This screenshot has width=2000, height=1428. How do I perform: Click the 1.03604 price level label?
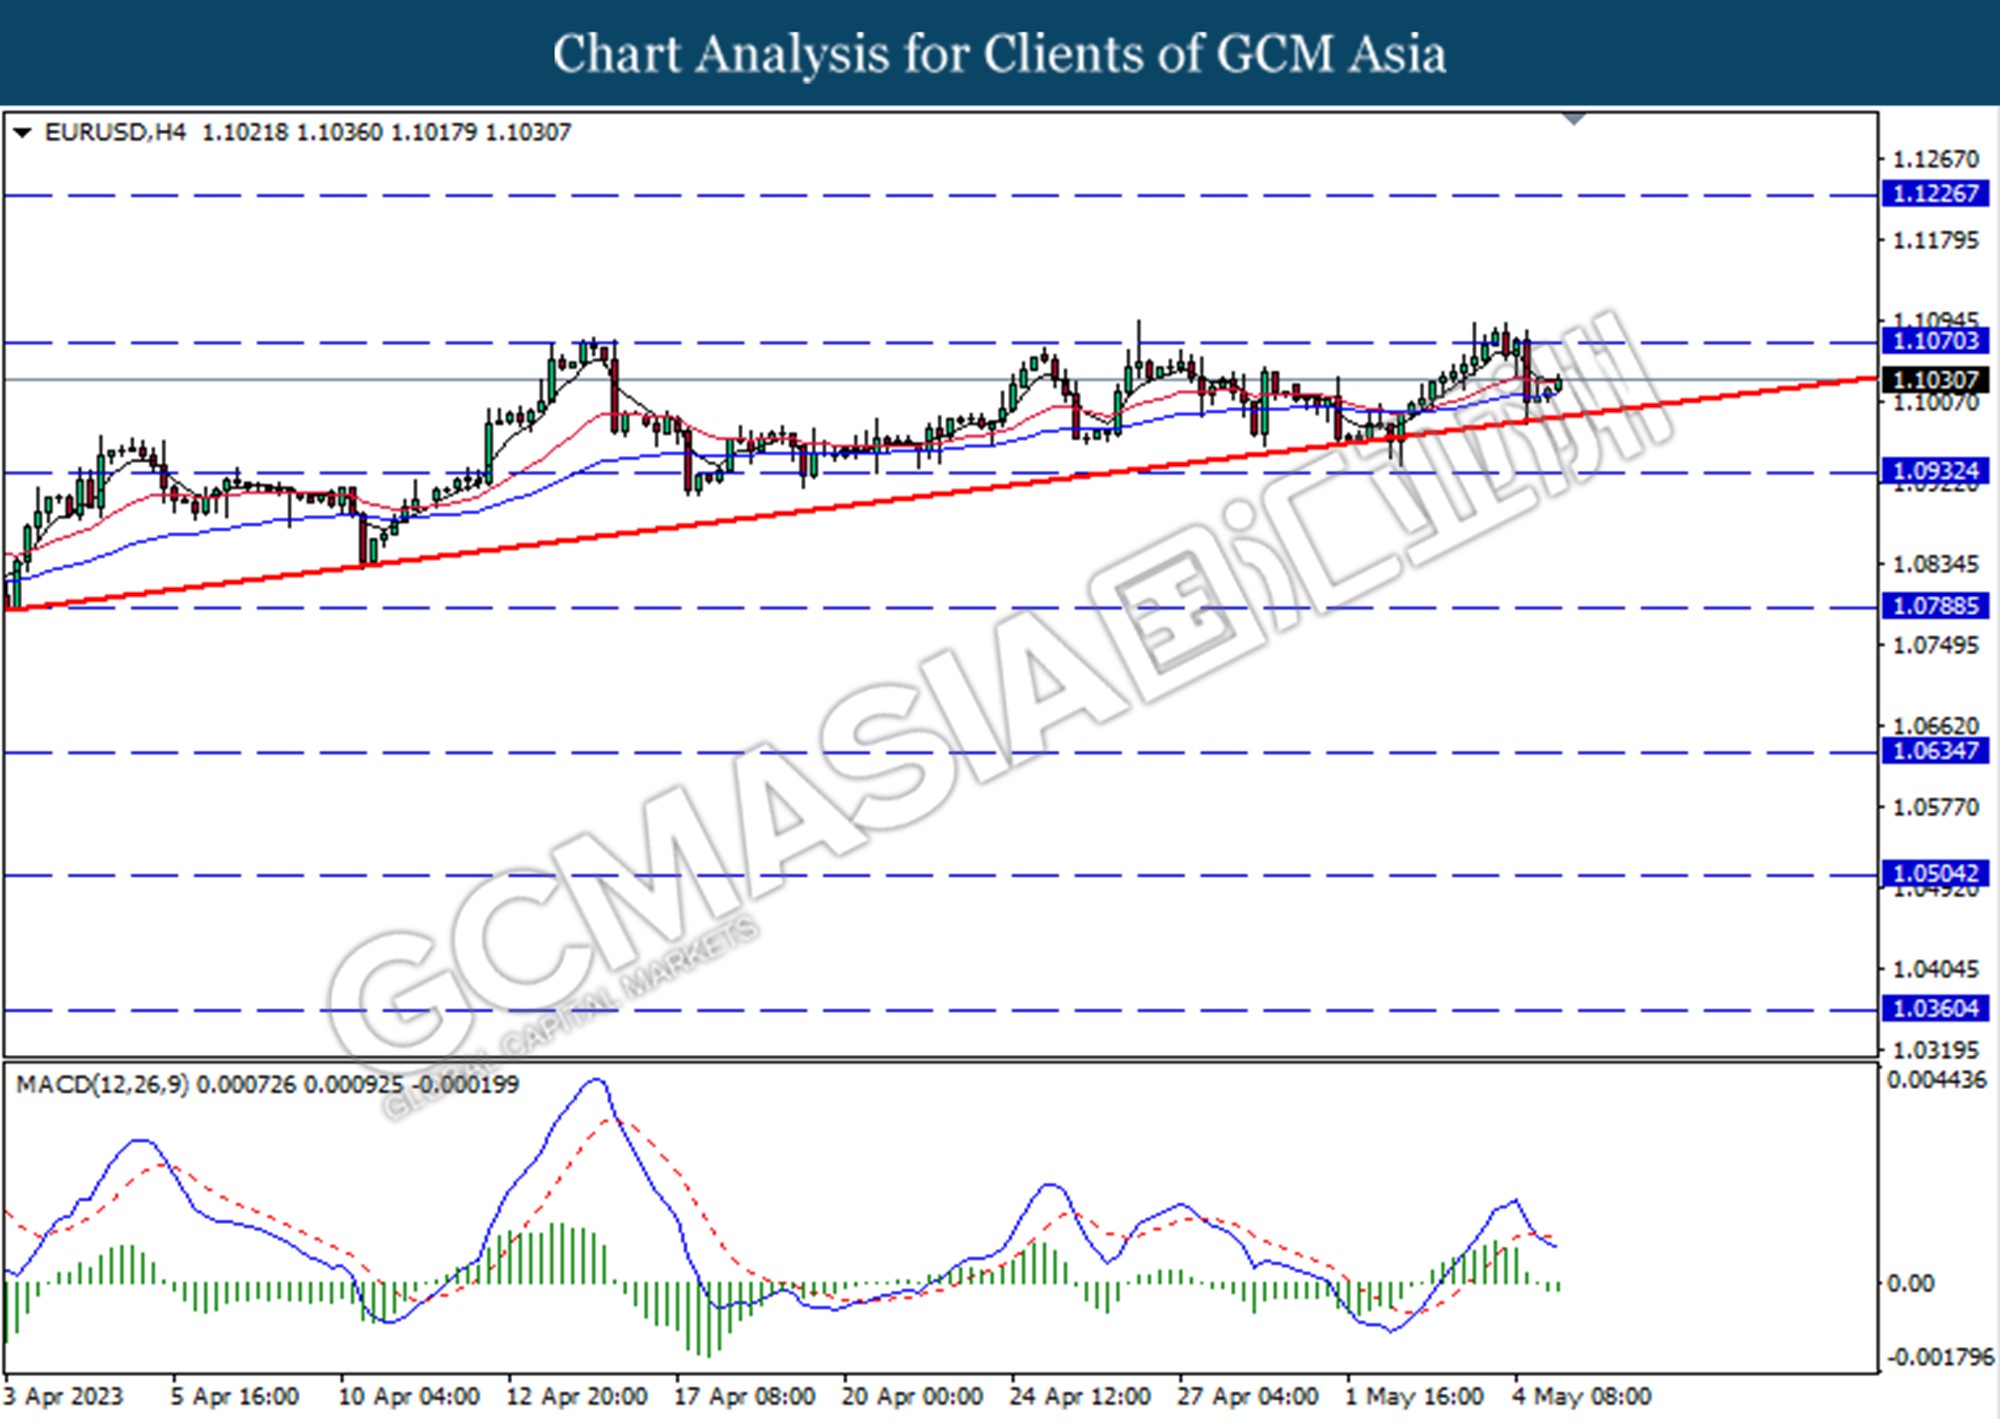pos(1935,1008)
